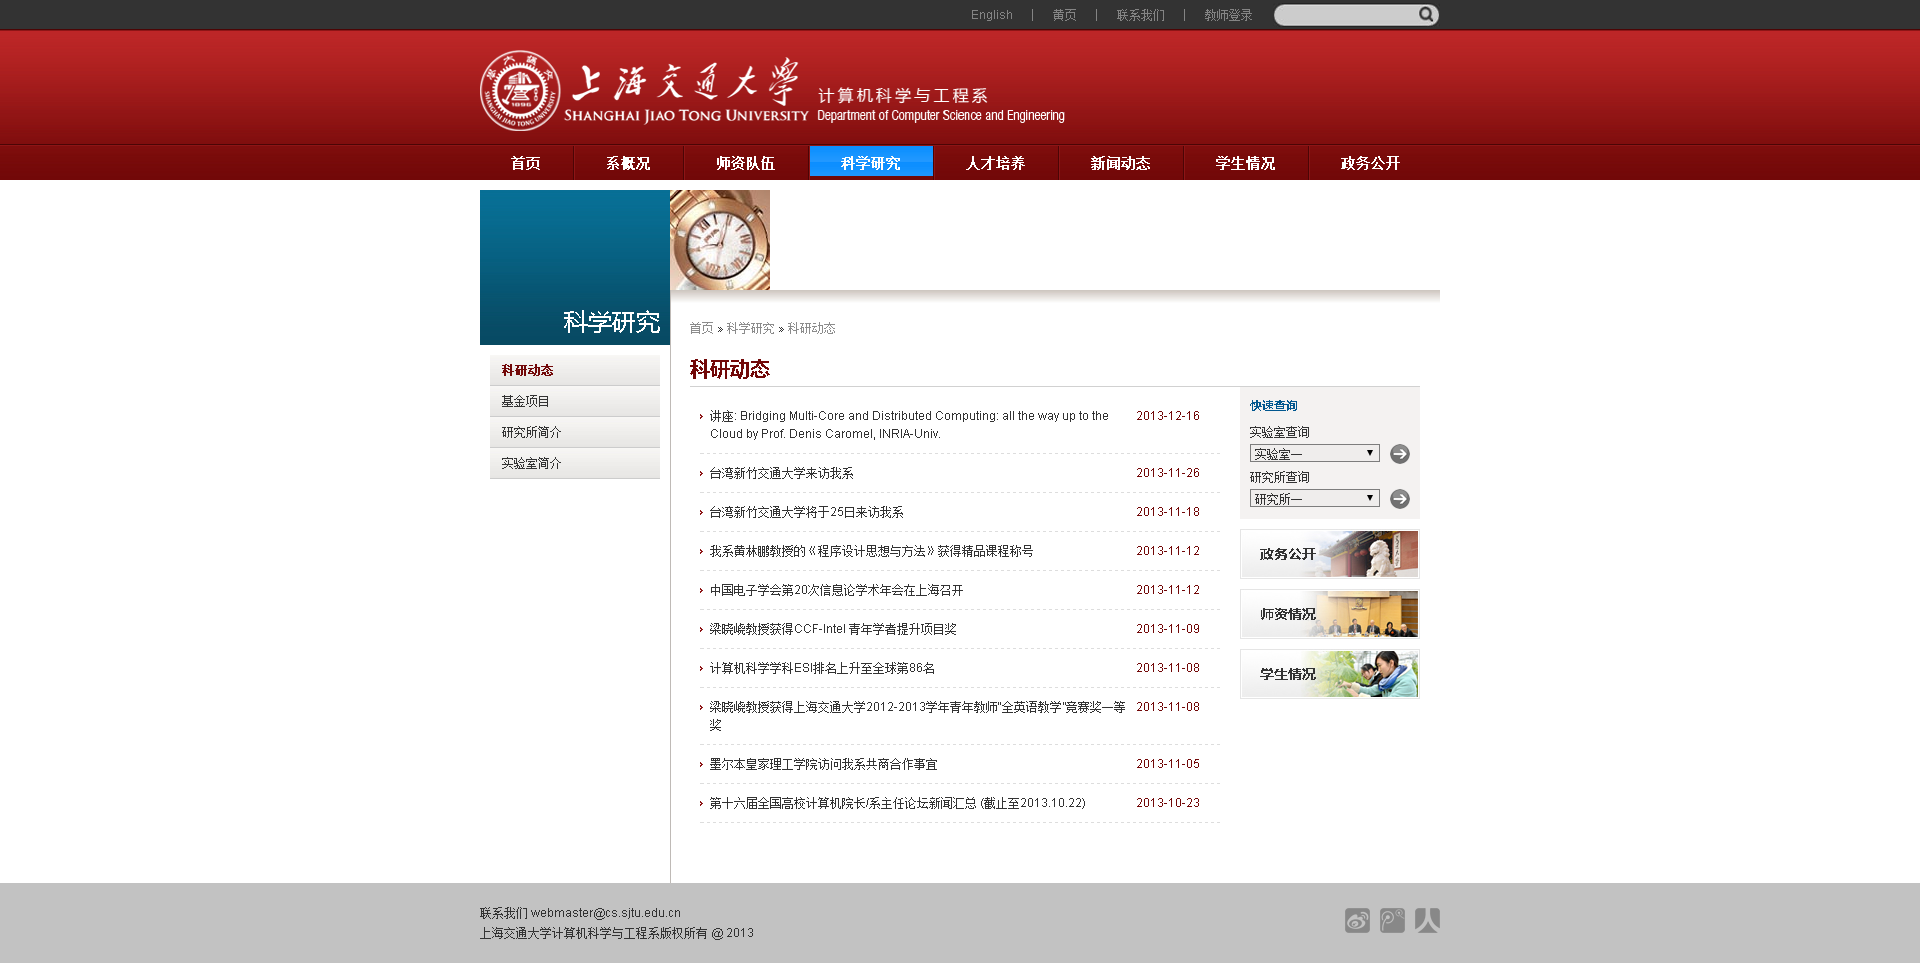The width and height of the screenshot is (1920, 963).
Task: Select the 新闻动态 navigation tab
Action: pos(1120,163)
